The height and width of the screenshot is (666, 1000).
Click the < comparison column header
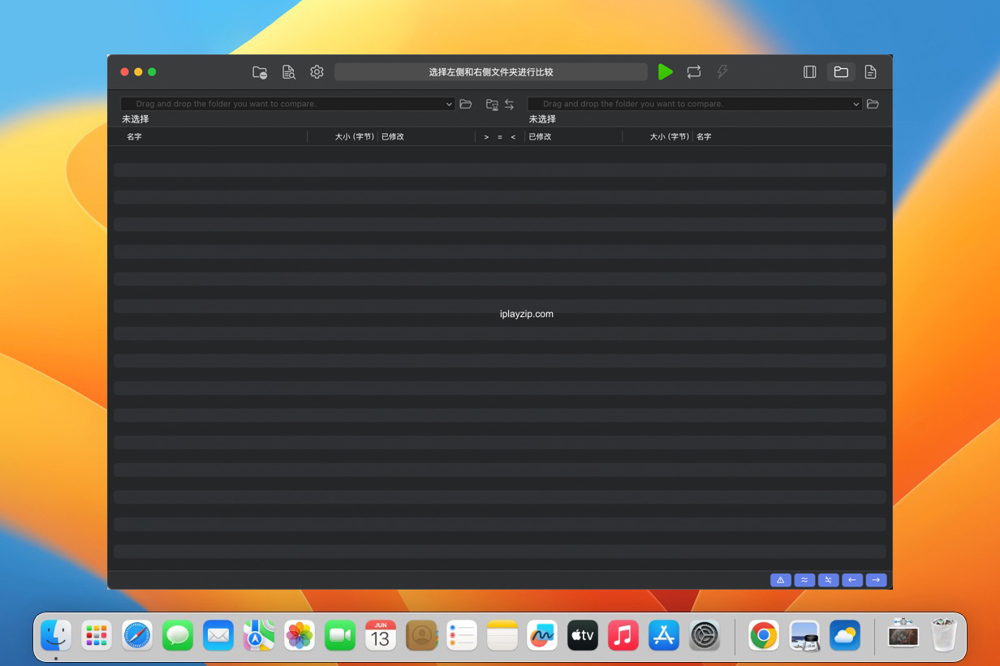pos(513,137)
